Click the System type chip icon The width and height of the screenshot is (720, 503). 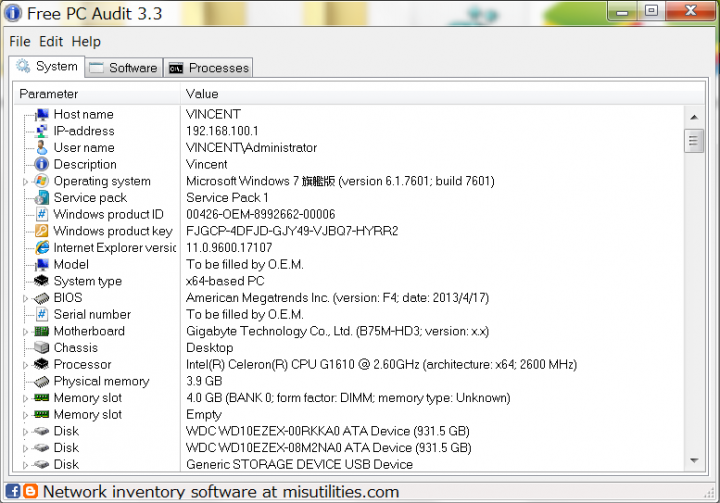tap(42, 281)
